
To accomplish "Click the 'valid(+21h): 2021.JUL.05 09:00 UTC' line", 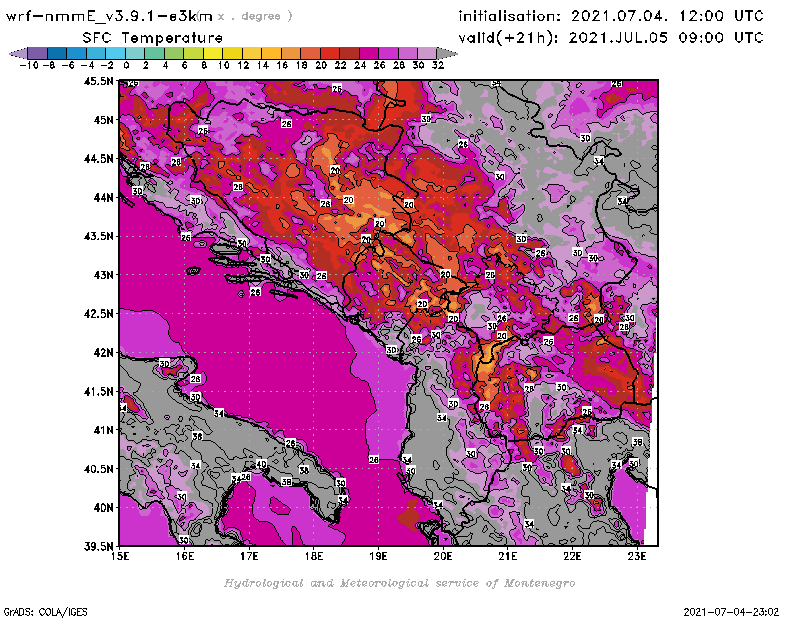I will pyautogui.click(x=611, y=38).
